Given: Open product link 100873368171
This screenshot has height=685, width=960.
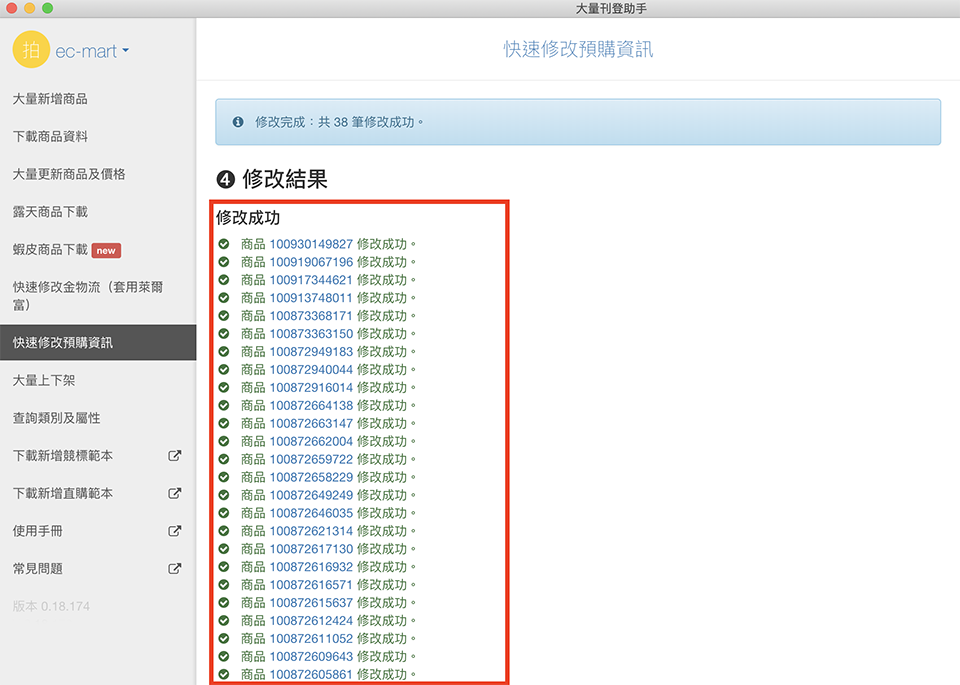Looking at the screenshot, I should 311,316.
